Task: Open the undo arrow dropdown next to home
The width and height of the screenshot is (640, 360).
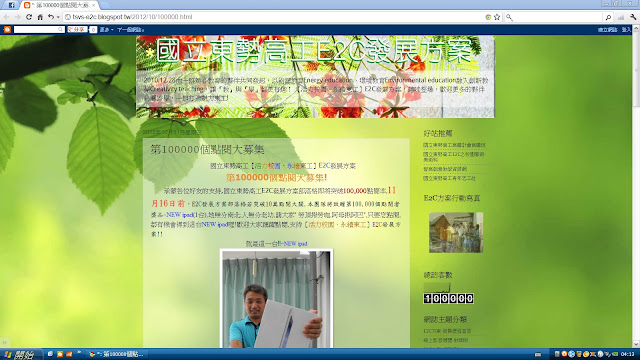Action: [x=58, y=17]
